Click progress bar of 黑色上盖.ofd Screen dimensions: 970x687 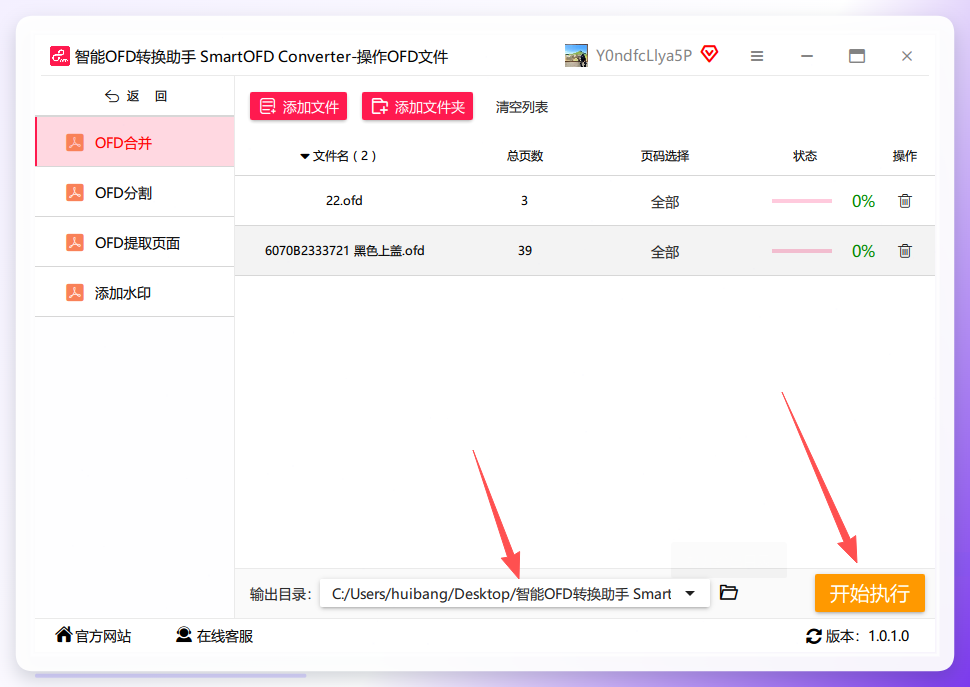pos(802,251)
